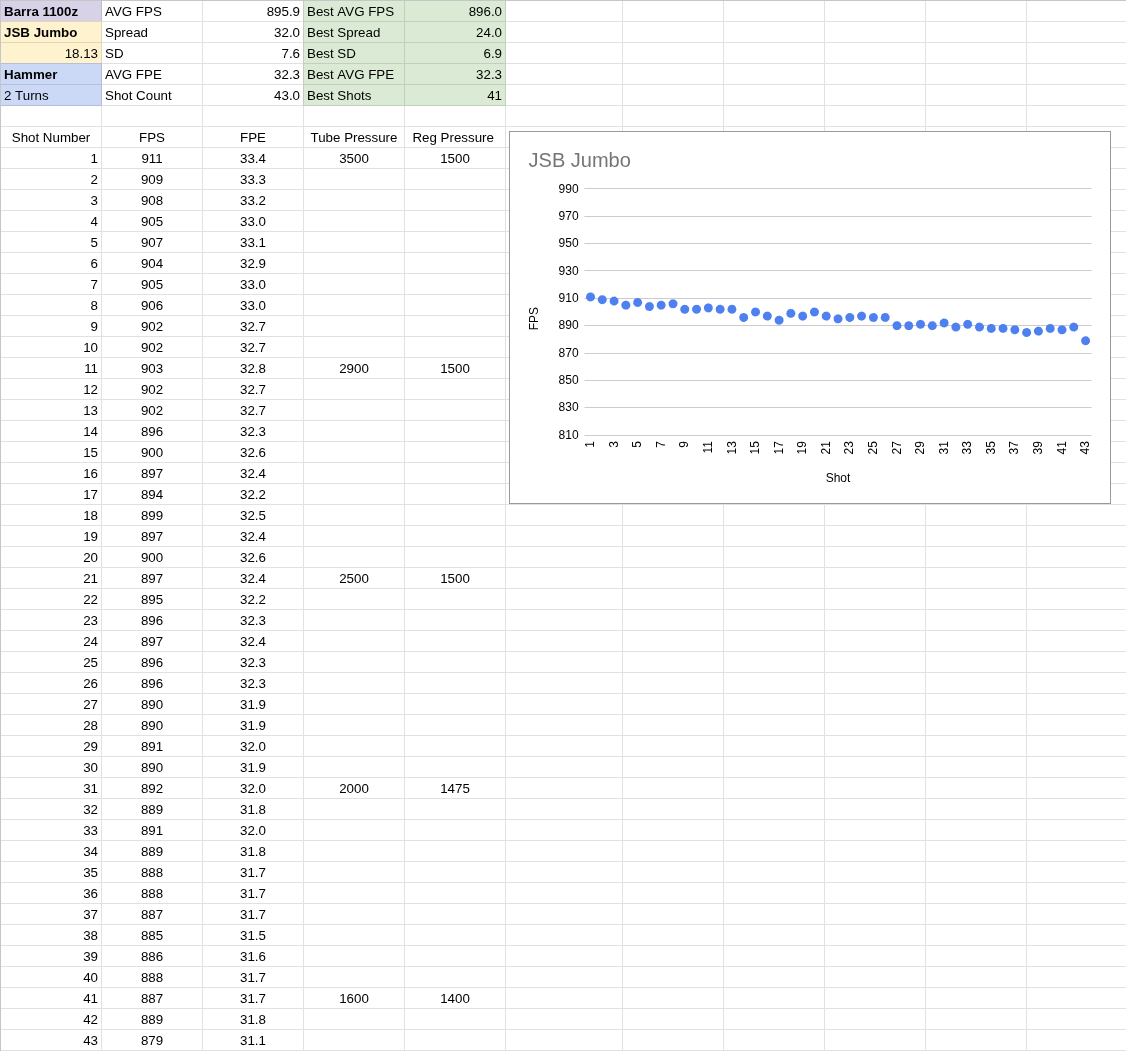
Task: Click the 'Best AVG FPS' label
Action: click(x=354, y=11)
